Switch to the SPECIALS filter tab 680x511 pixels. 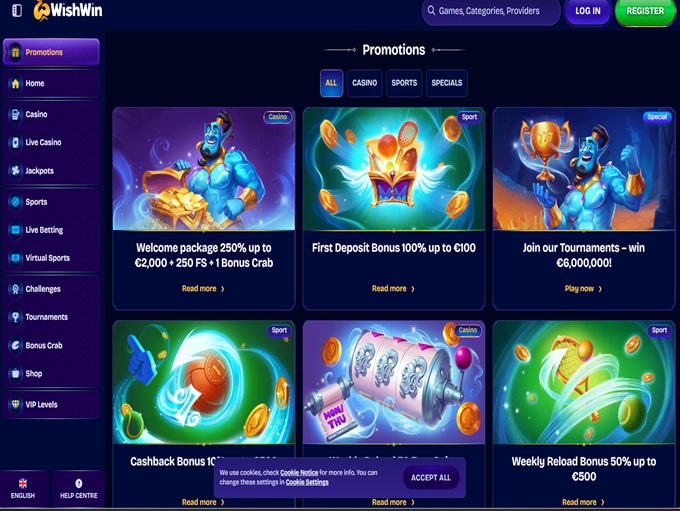(x=447, y=83)
